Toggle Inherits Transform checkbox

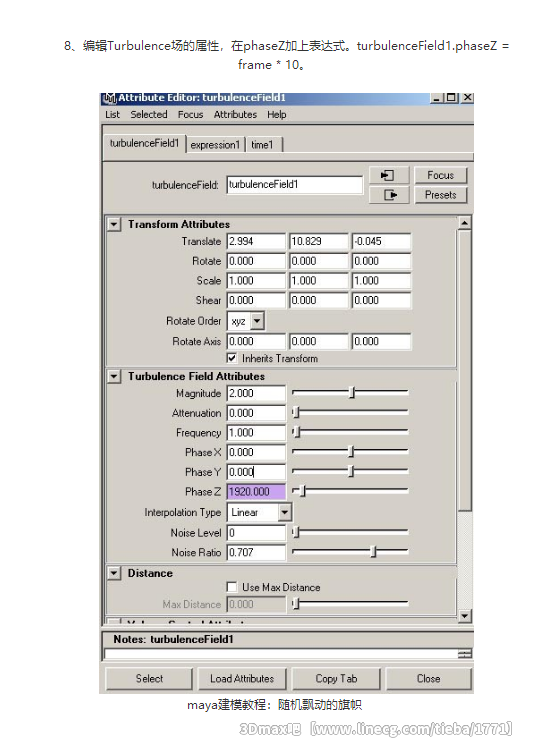click(x=232, y=358)
